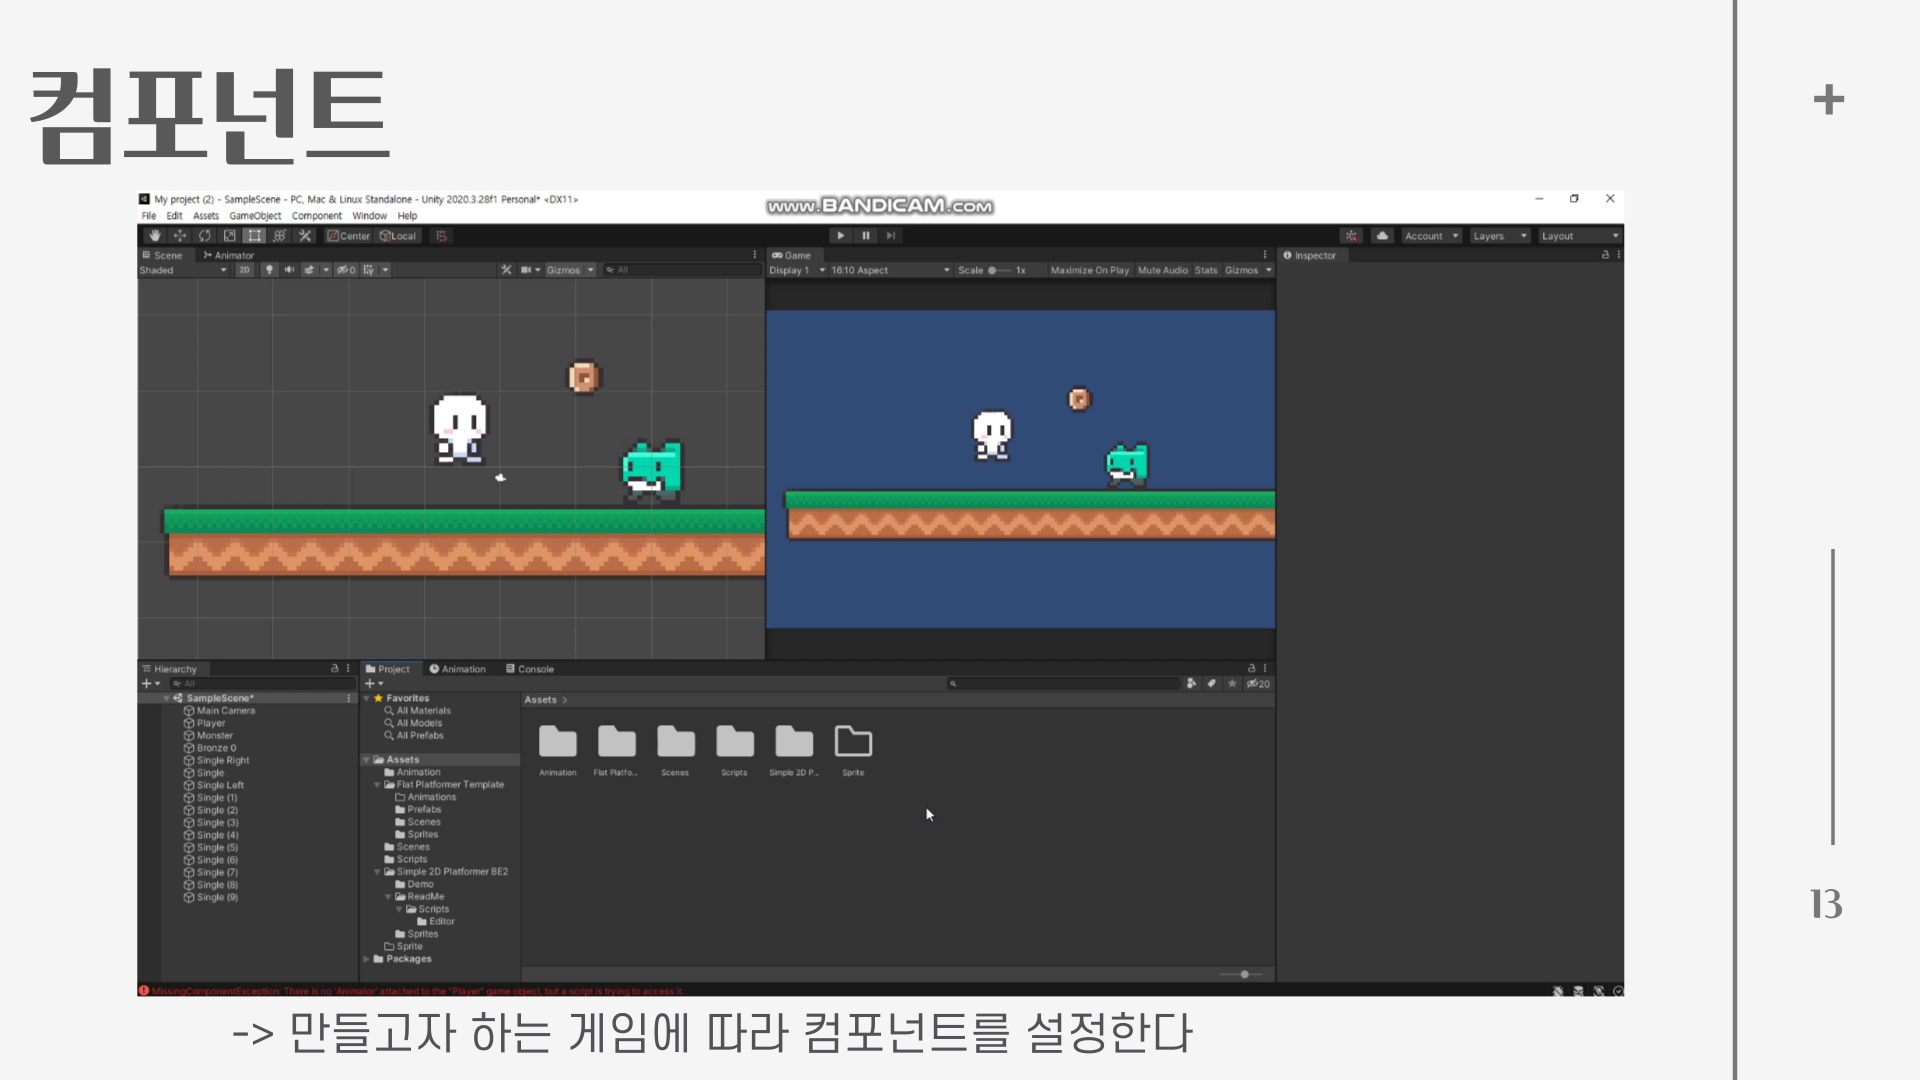Viewport: 1920px width, 1080px height.
Task: Click Maximize On Play button
Action: (x=1089, y=270)
